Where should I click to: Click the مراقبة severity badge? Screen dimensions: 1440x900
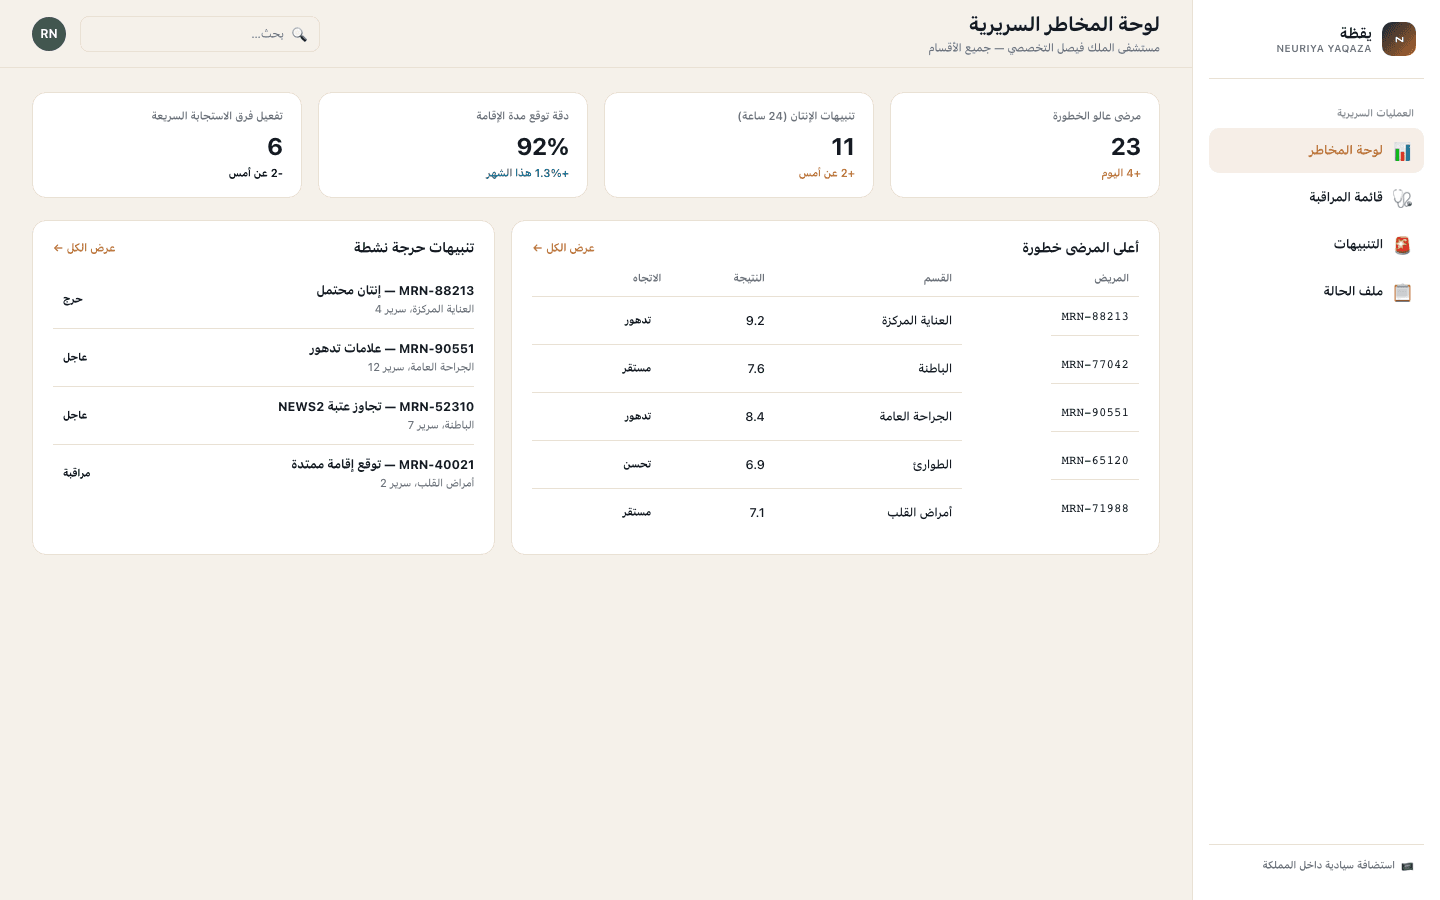point(77,473)
